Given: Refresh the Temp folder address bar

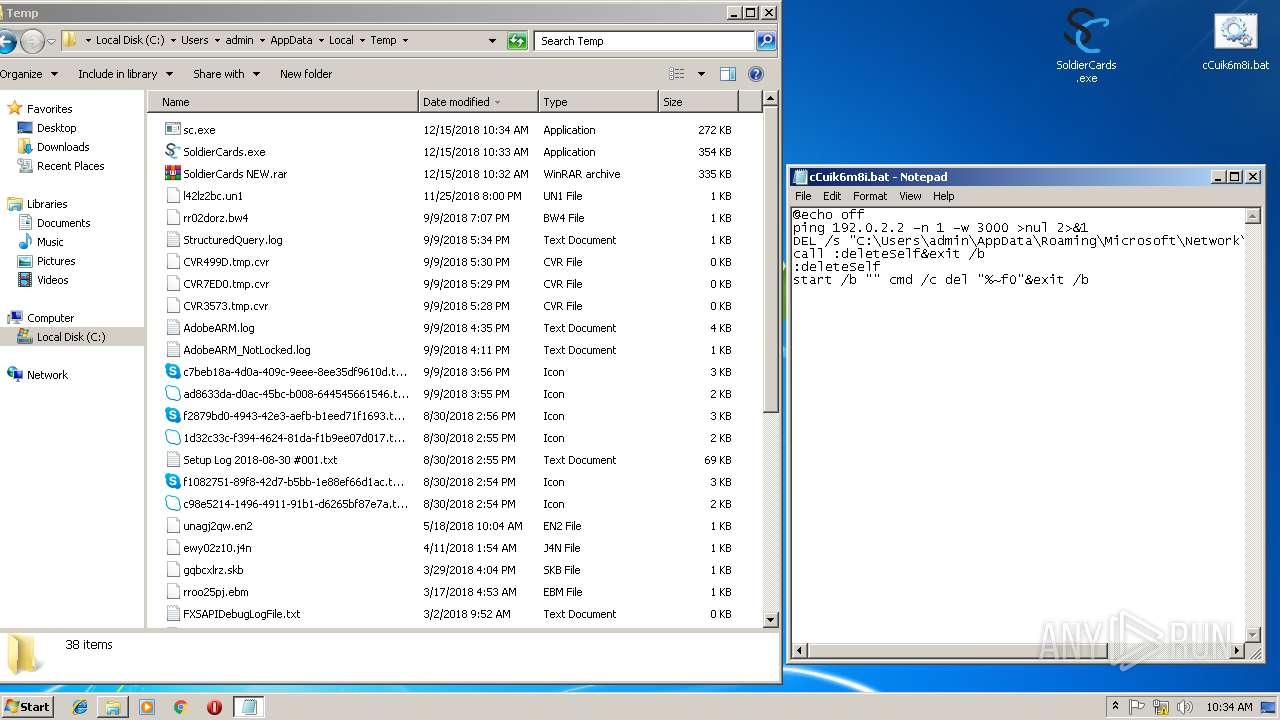Looking at the screenshot, I should 517,41.
